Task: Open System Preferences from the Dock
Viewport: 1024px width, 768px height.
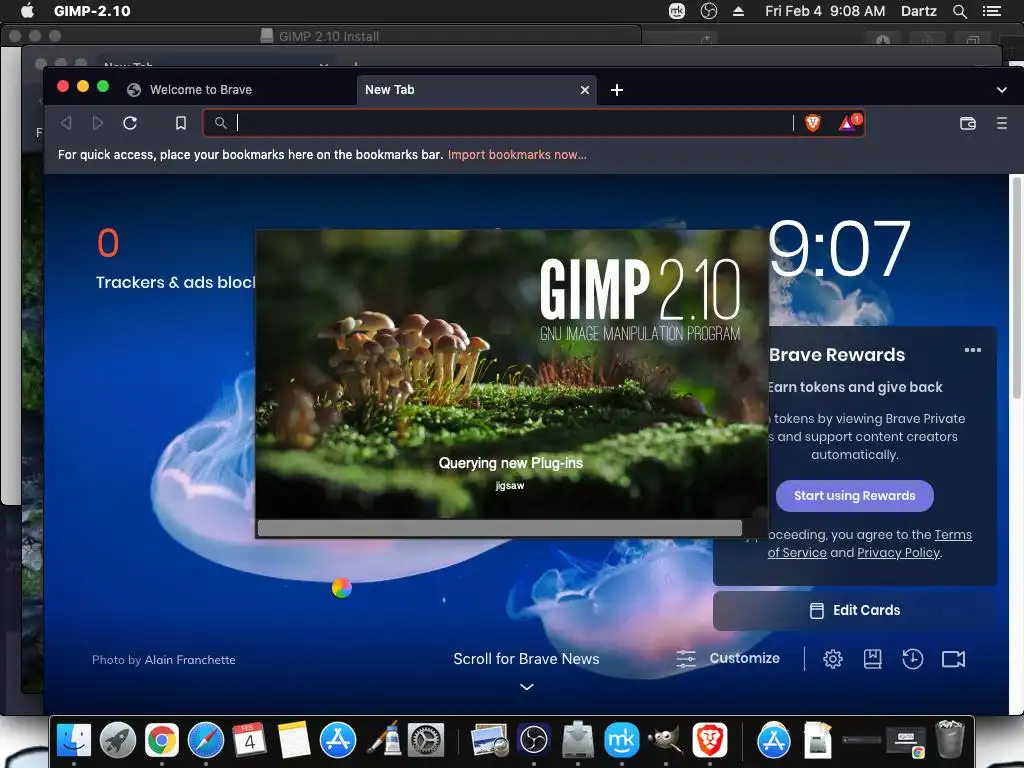Action: [426, 740]
